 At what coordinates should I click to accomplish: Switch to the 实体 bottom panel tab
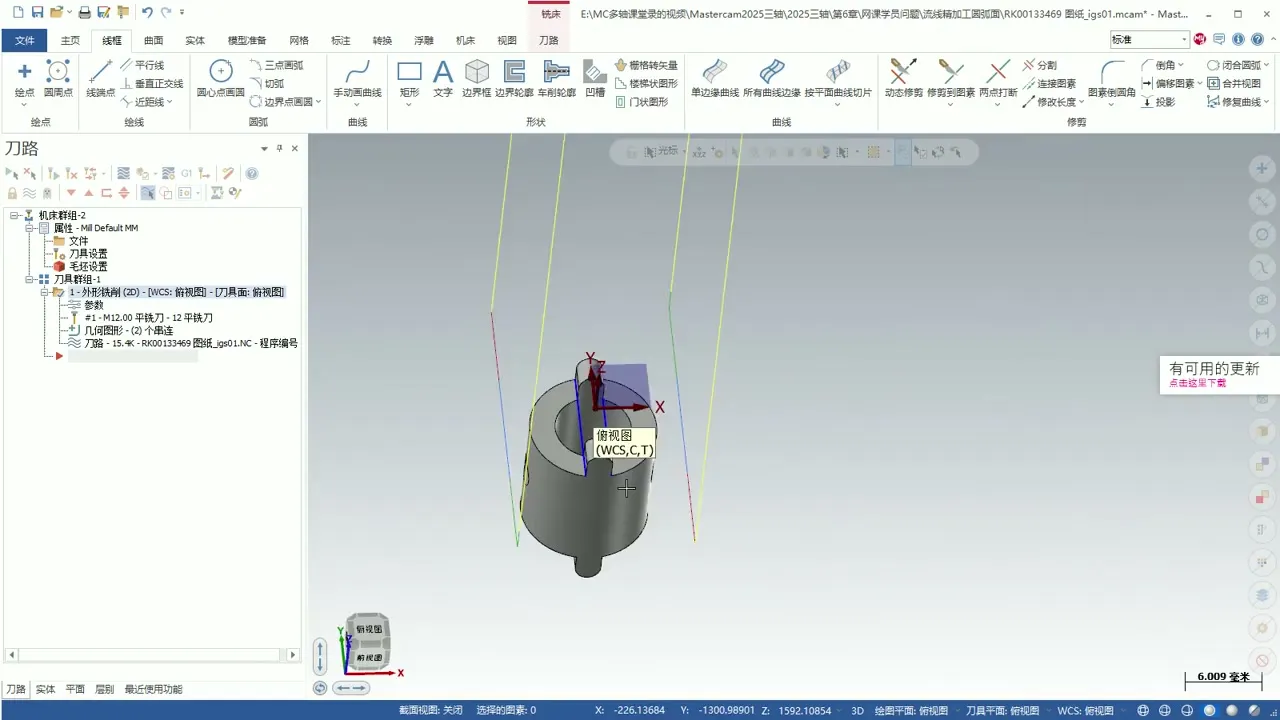click(46, 689)
